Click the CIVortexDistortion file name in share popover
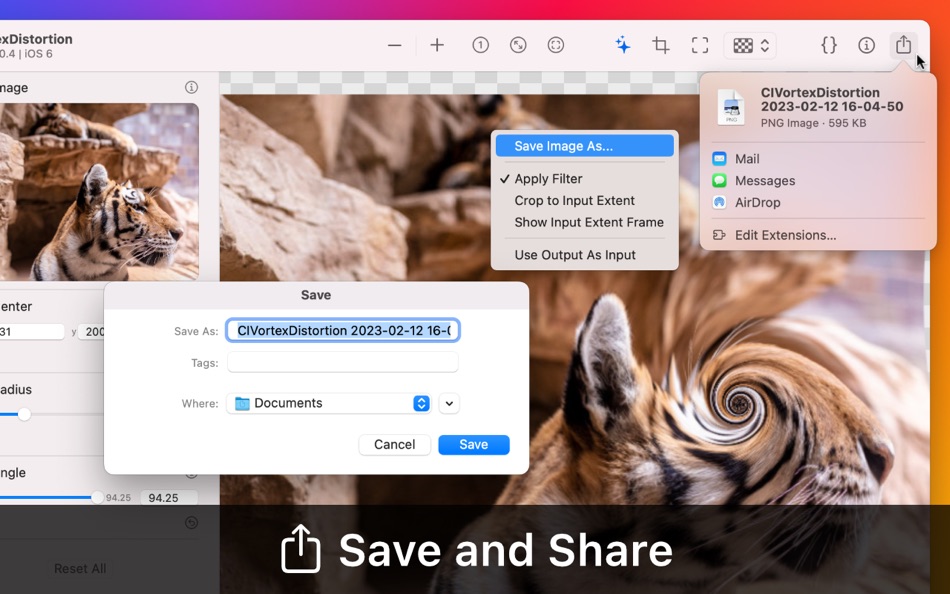The height and width of the screenshot is (594, 950). pyautogui.click(x=832, y=99)
